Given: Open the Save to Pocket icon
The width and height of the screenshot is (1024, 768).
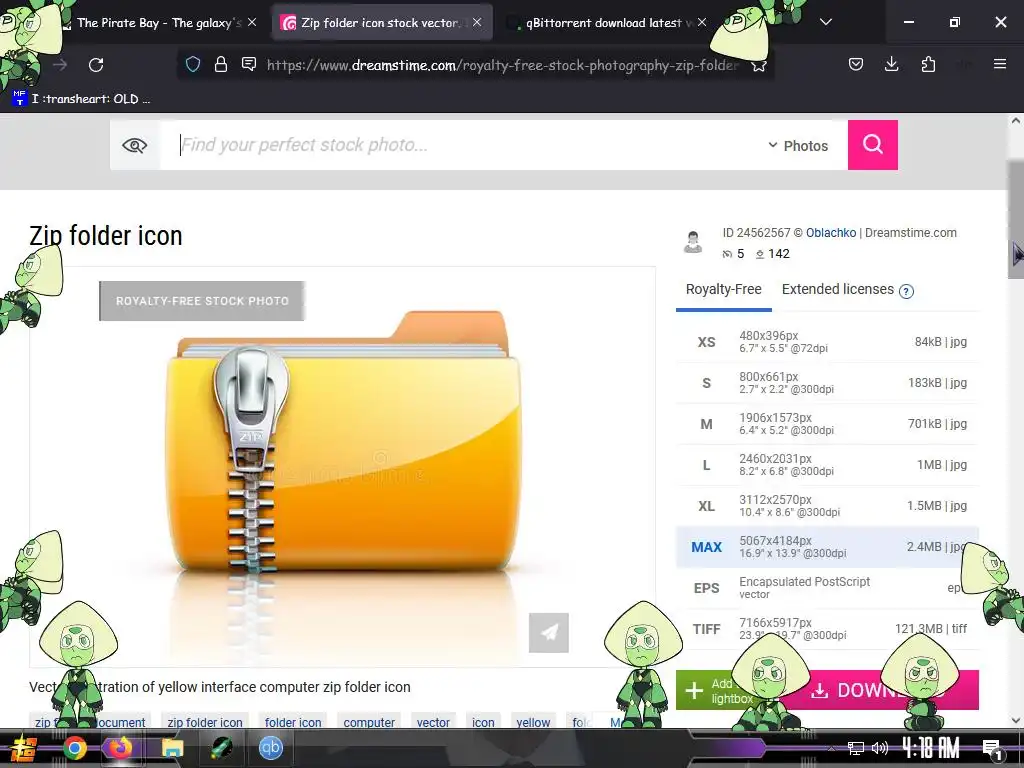Looking at the screenshot, I should (x=856, y=64).
